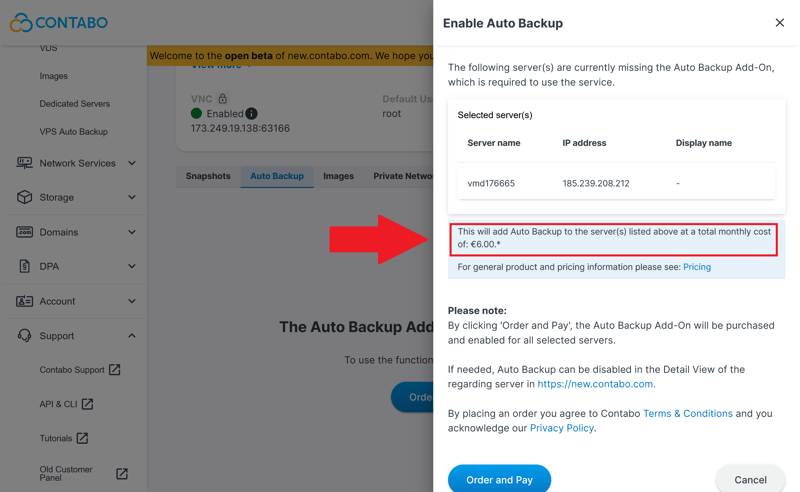Click the Domains sidebar icon

coord(24,232)
